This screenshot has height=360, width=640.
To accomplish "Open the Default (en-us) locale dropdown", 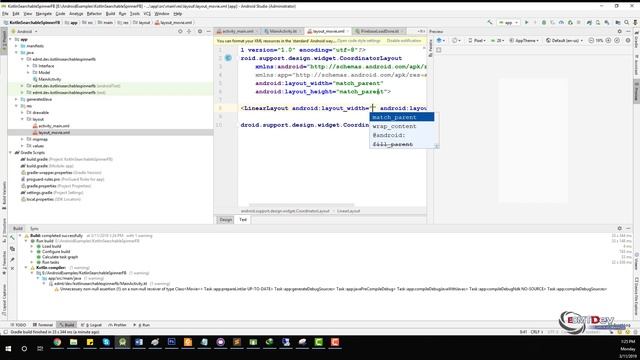I will [564, 40].
